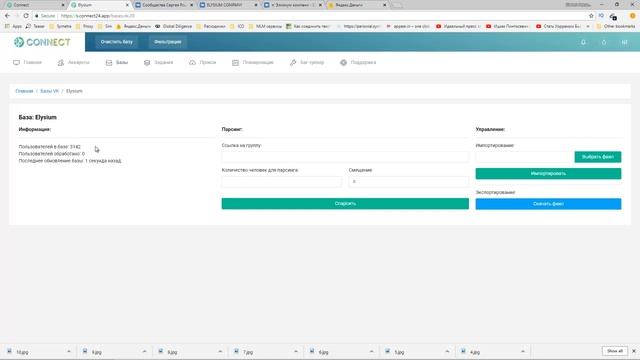640x360 pixels.
Task: Expand options for 7.jpg download
Action: click(296, 351)
